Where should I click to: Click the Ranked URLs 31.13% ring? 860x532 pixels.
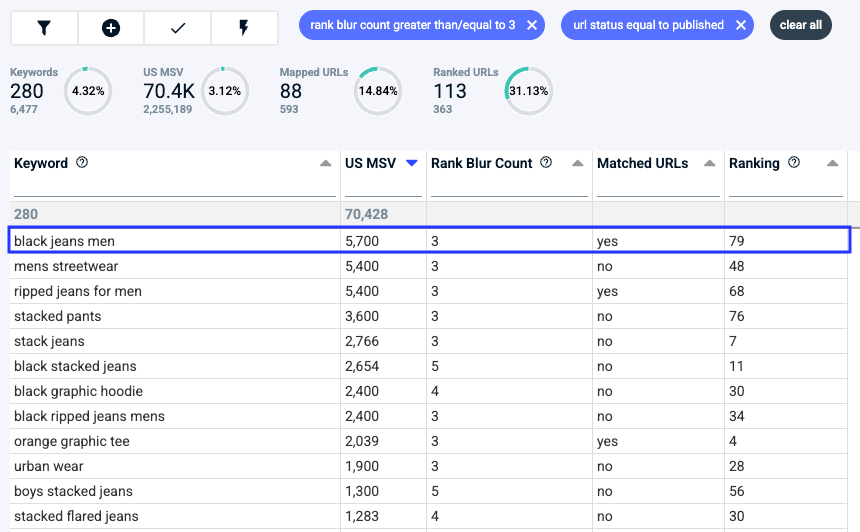[x=527, y=92]
